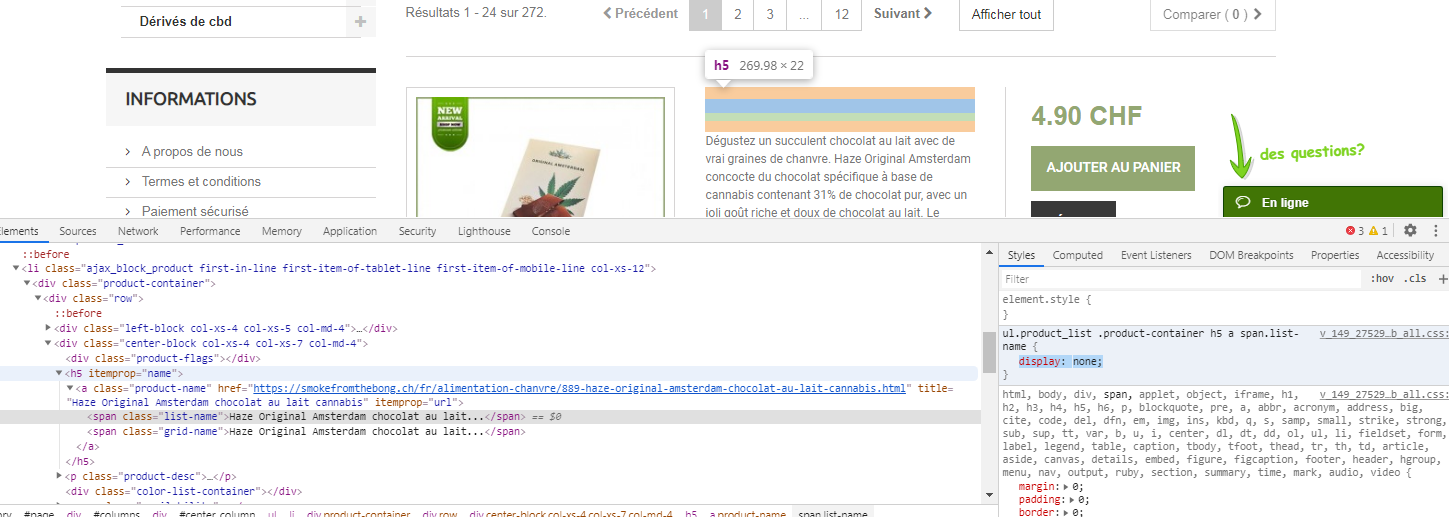Go to pagination page 12
The width and height of the screenshot is (1449, 517).
pyautogui.click(x=842, y=14)
